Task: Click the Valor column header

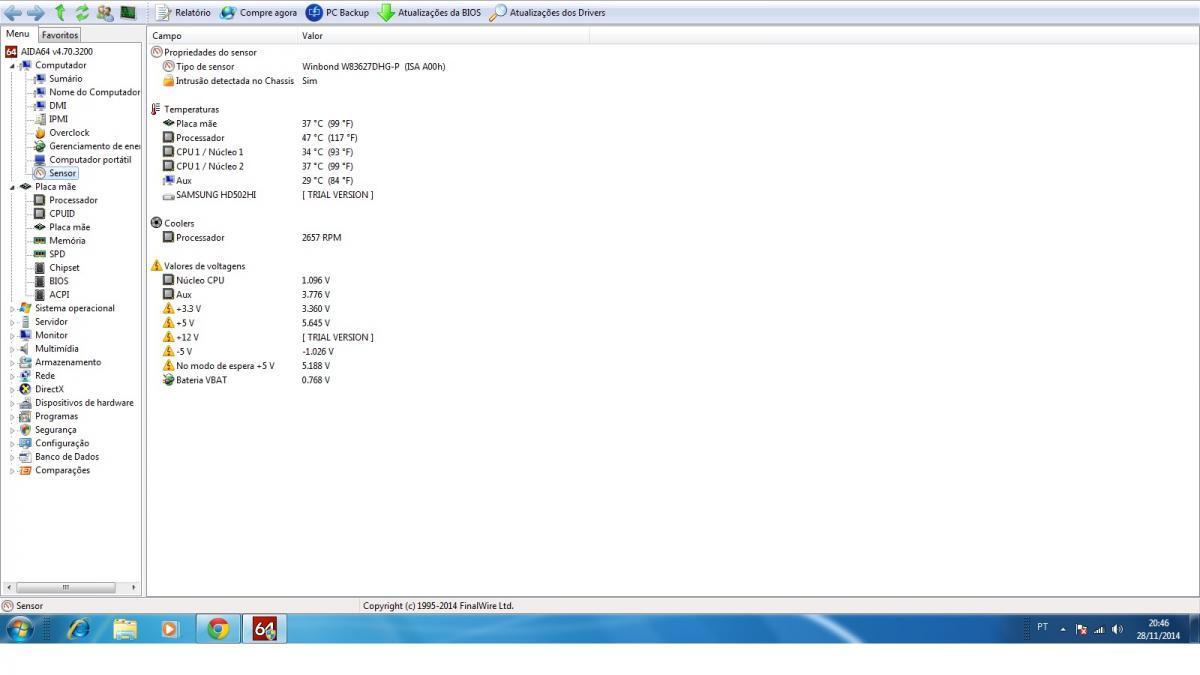Action: pyautogui.click(x=443, y=36)
